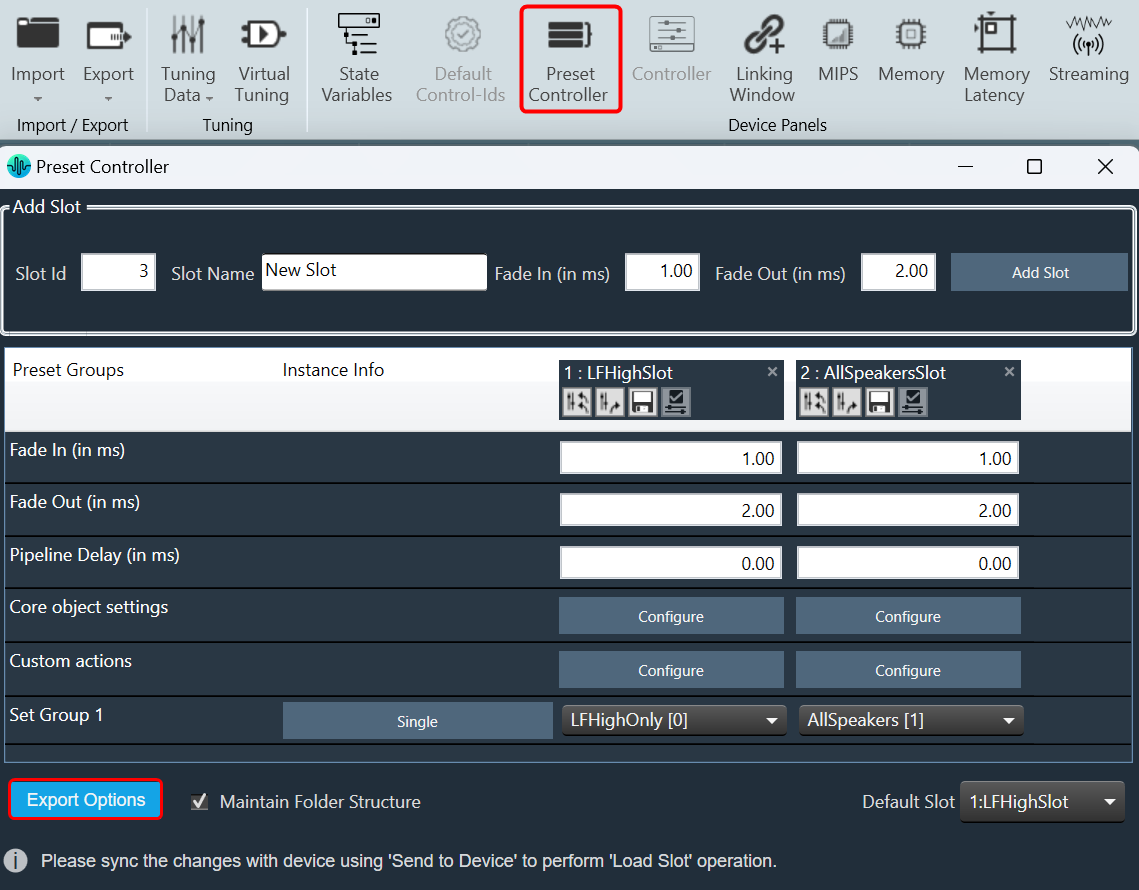The image size is (1139, 890).
Task: Configure Core object settings for AllSpeakersSlot
Action: pyautogui.click(x=908, y=616)
